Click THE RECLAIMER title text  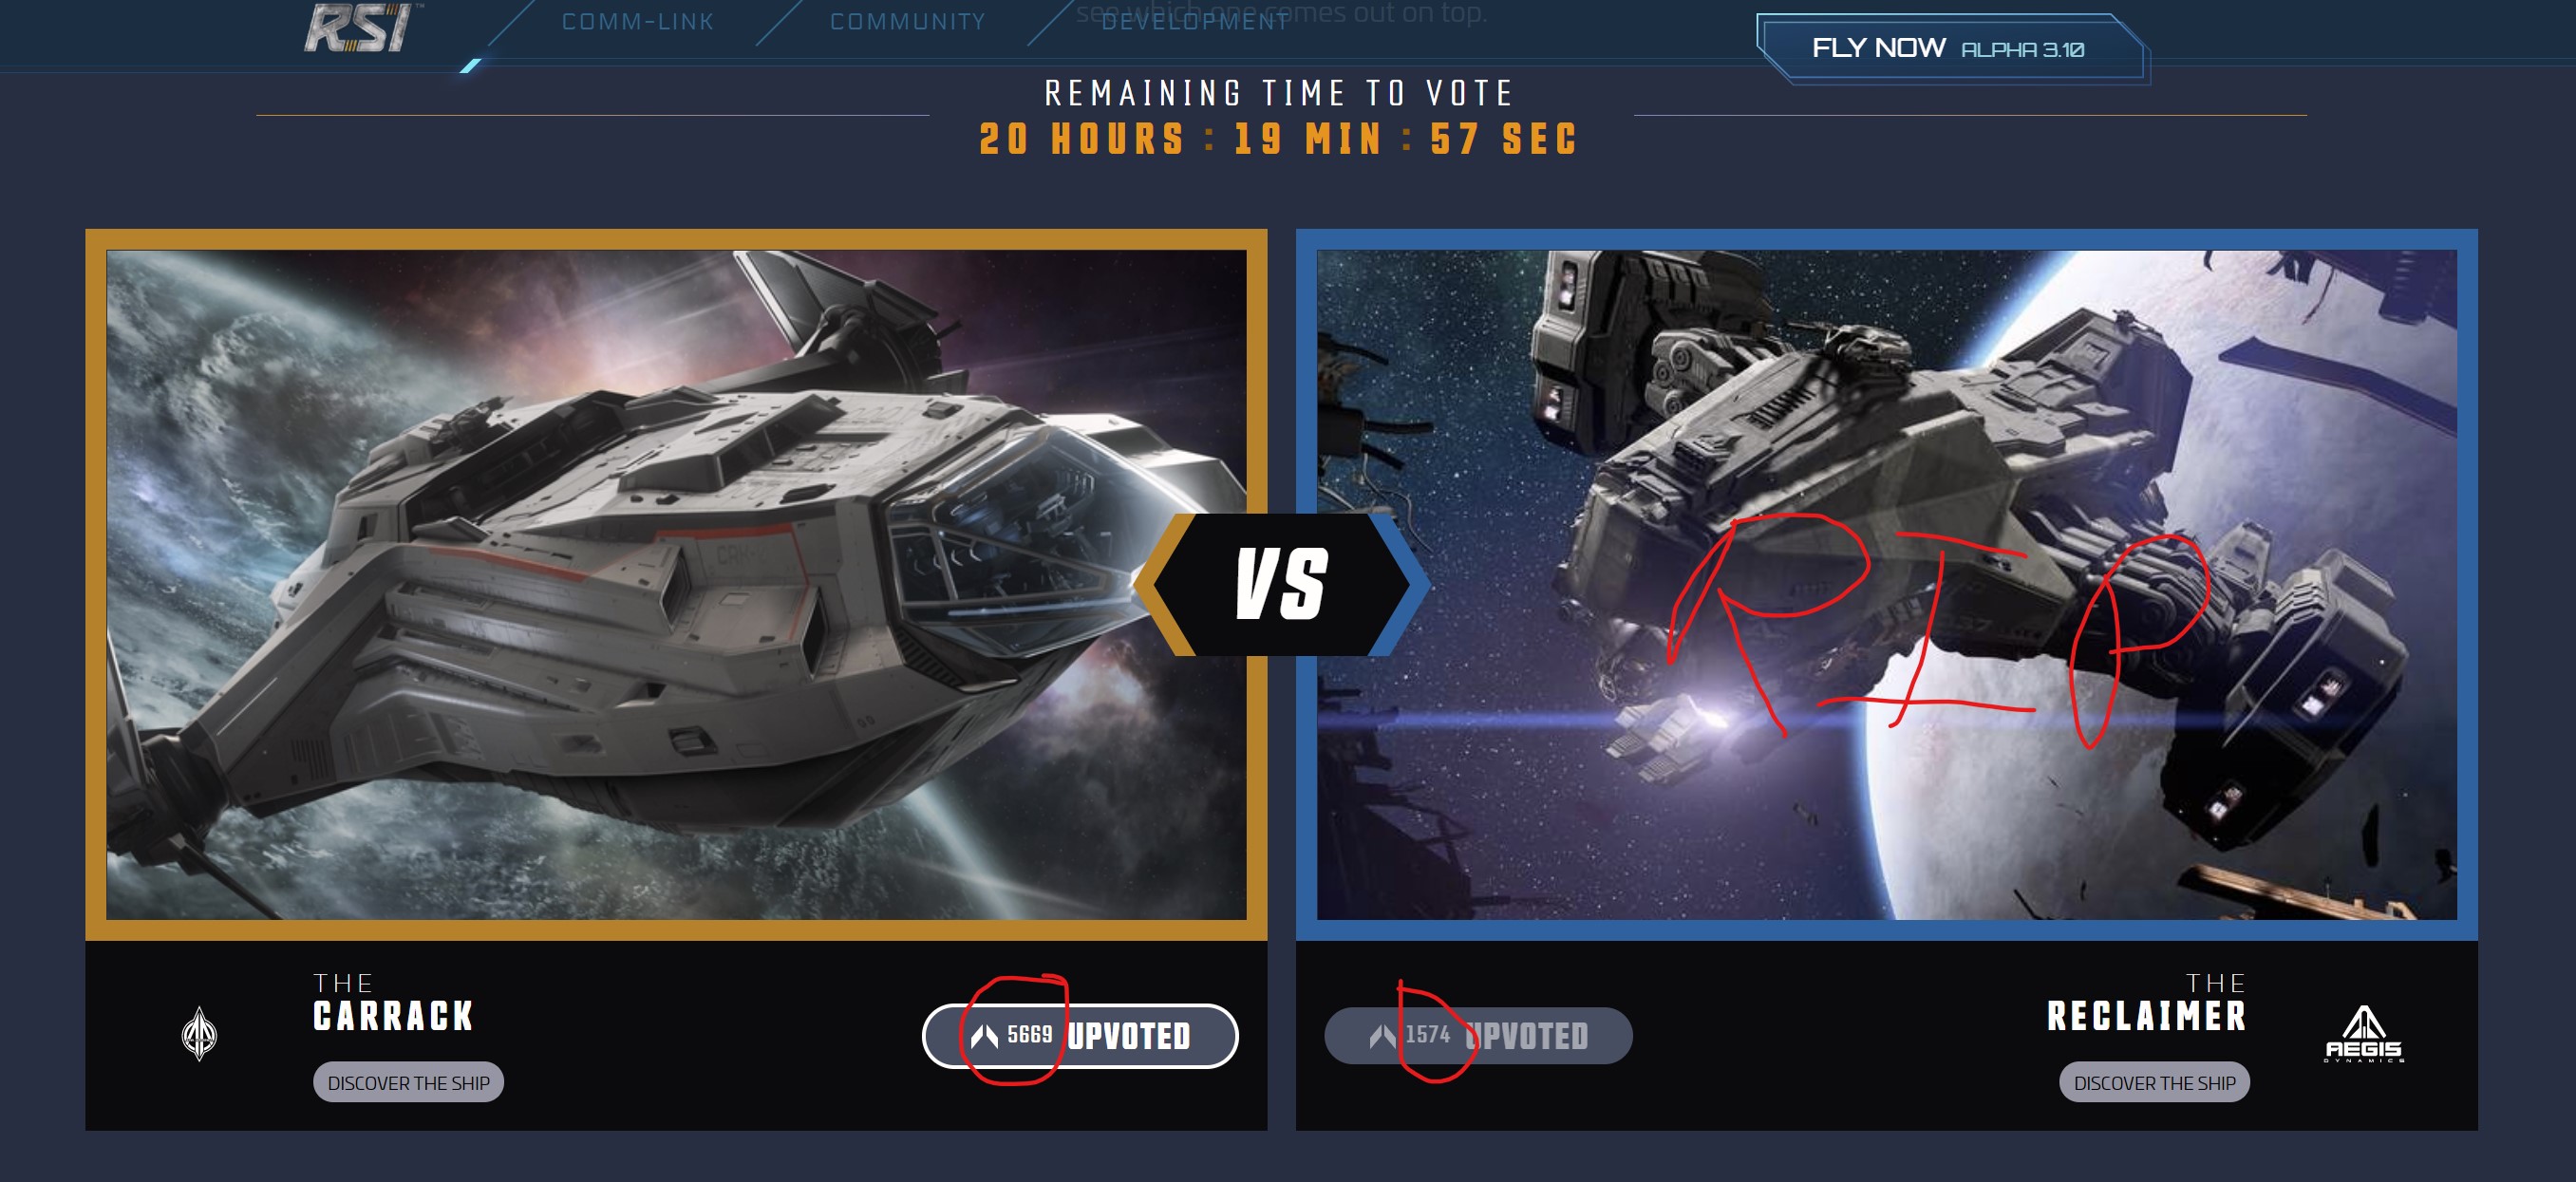(x=2147, y=1002)
